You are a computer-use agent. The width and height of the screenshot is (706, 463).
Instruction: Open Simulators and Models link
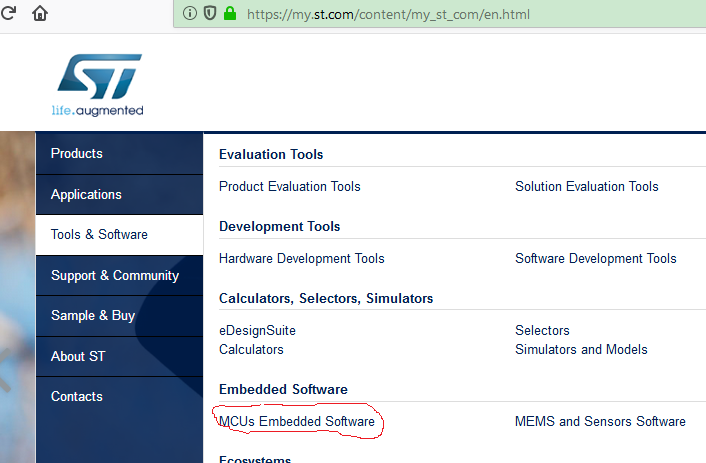point(581,350)
